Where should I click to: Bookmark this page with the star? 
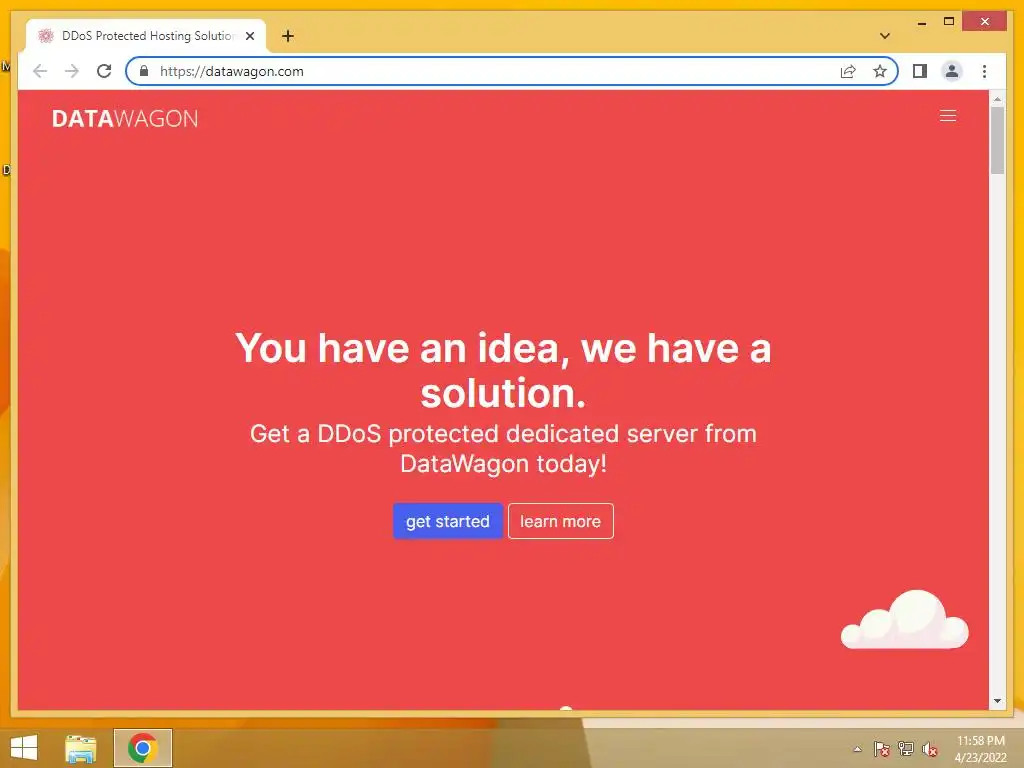pyautogui.click(x=880, y=71)
